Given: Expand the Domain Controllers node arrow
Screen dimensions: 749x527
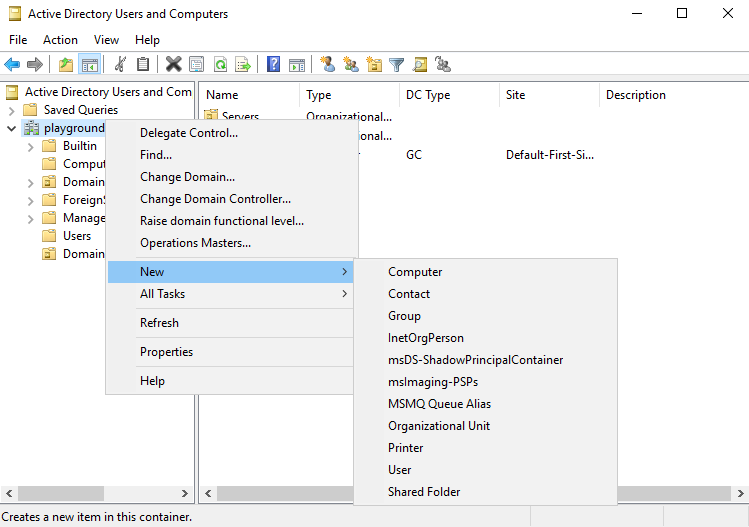Looking at the screenshot, I should pyautogui.click(x=31, y=183).
